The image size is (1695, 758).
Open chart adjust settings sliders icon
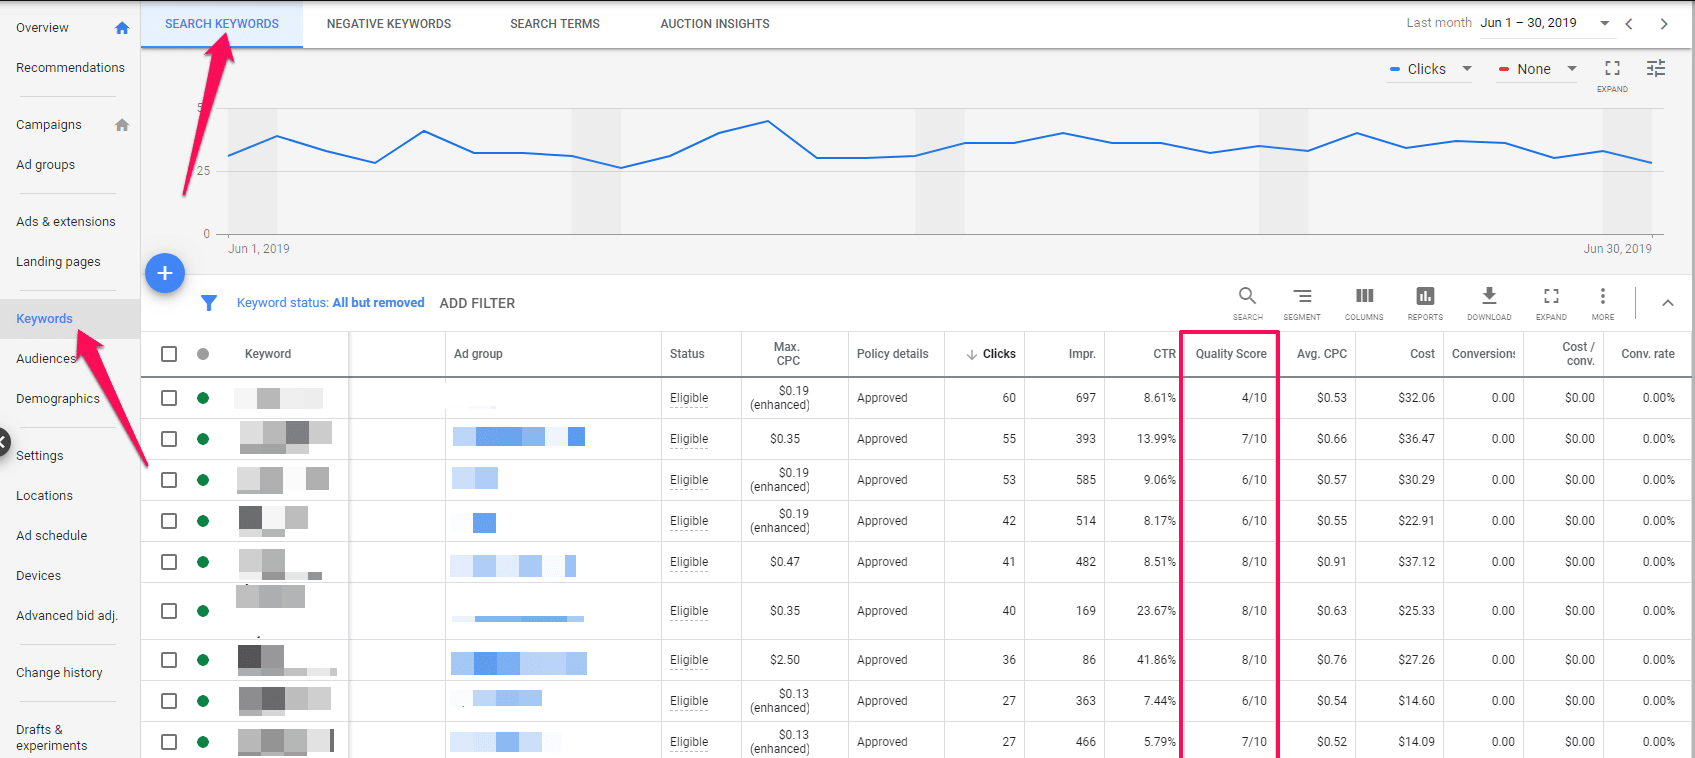(x=1656, y=68)
